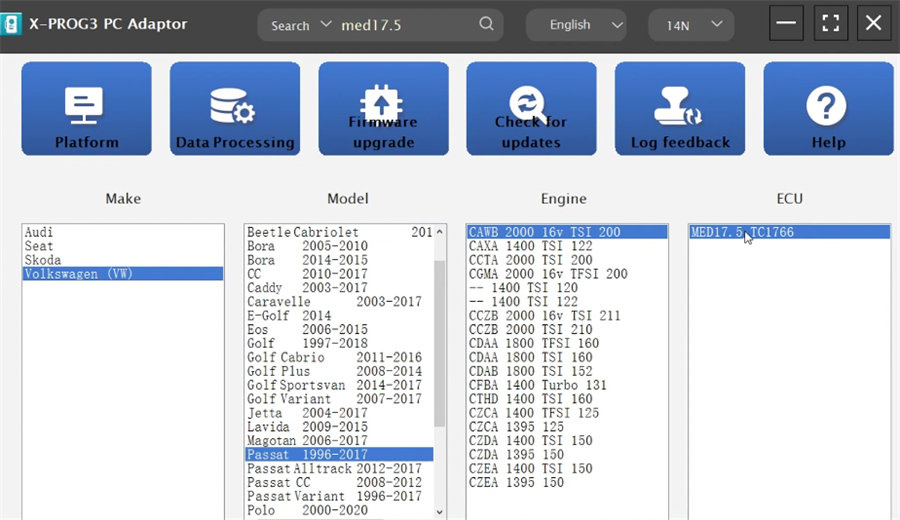Click the search field containing med17.5
Image resolution: width=900 pixels, height=520 pixels.
[x=406, y=25]
